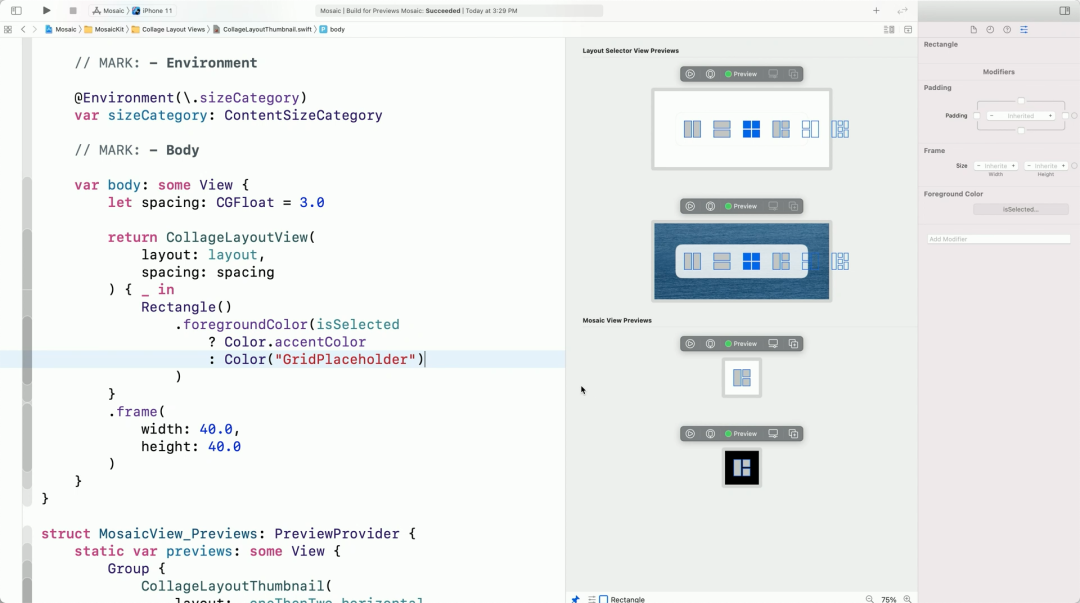The height and width of the screenshot is (603, 1080).
Task: Zoom in the preview canvas
Action: coord(907,599)
